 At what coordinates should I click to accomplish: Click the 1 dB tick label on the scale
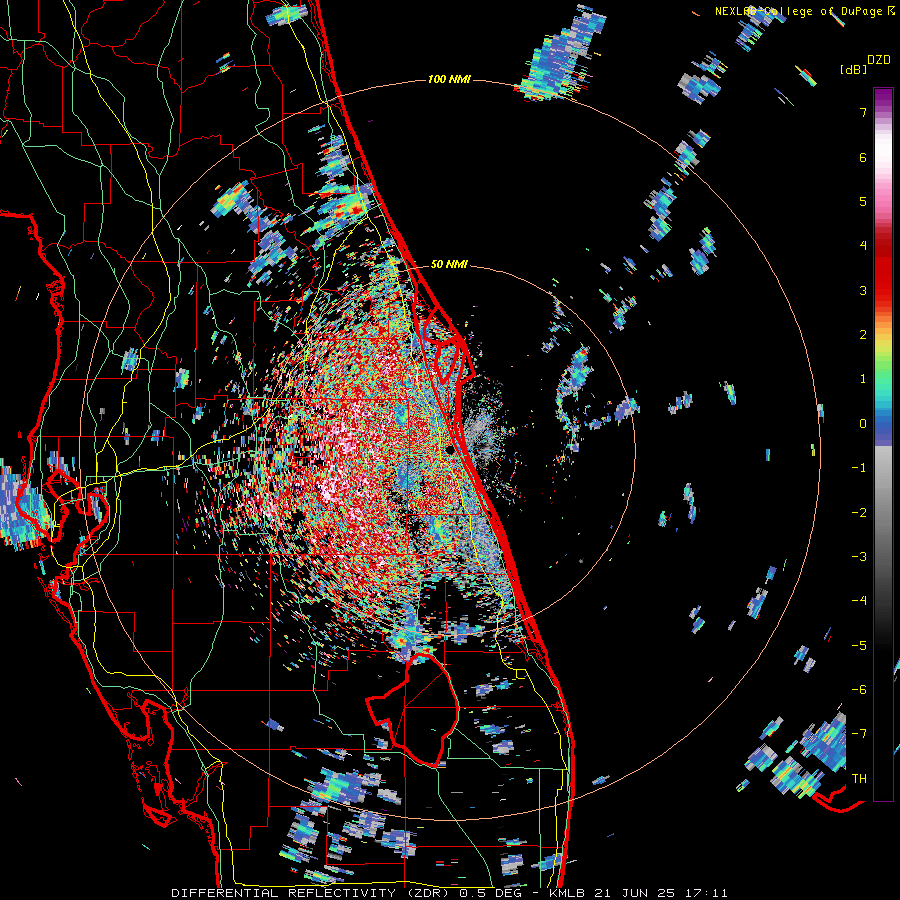click(x=863, y=379)
